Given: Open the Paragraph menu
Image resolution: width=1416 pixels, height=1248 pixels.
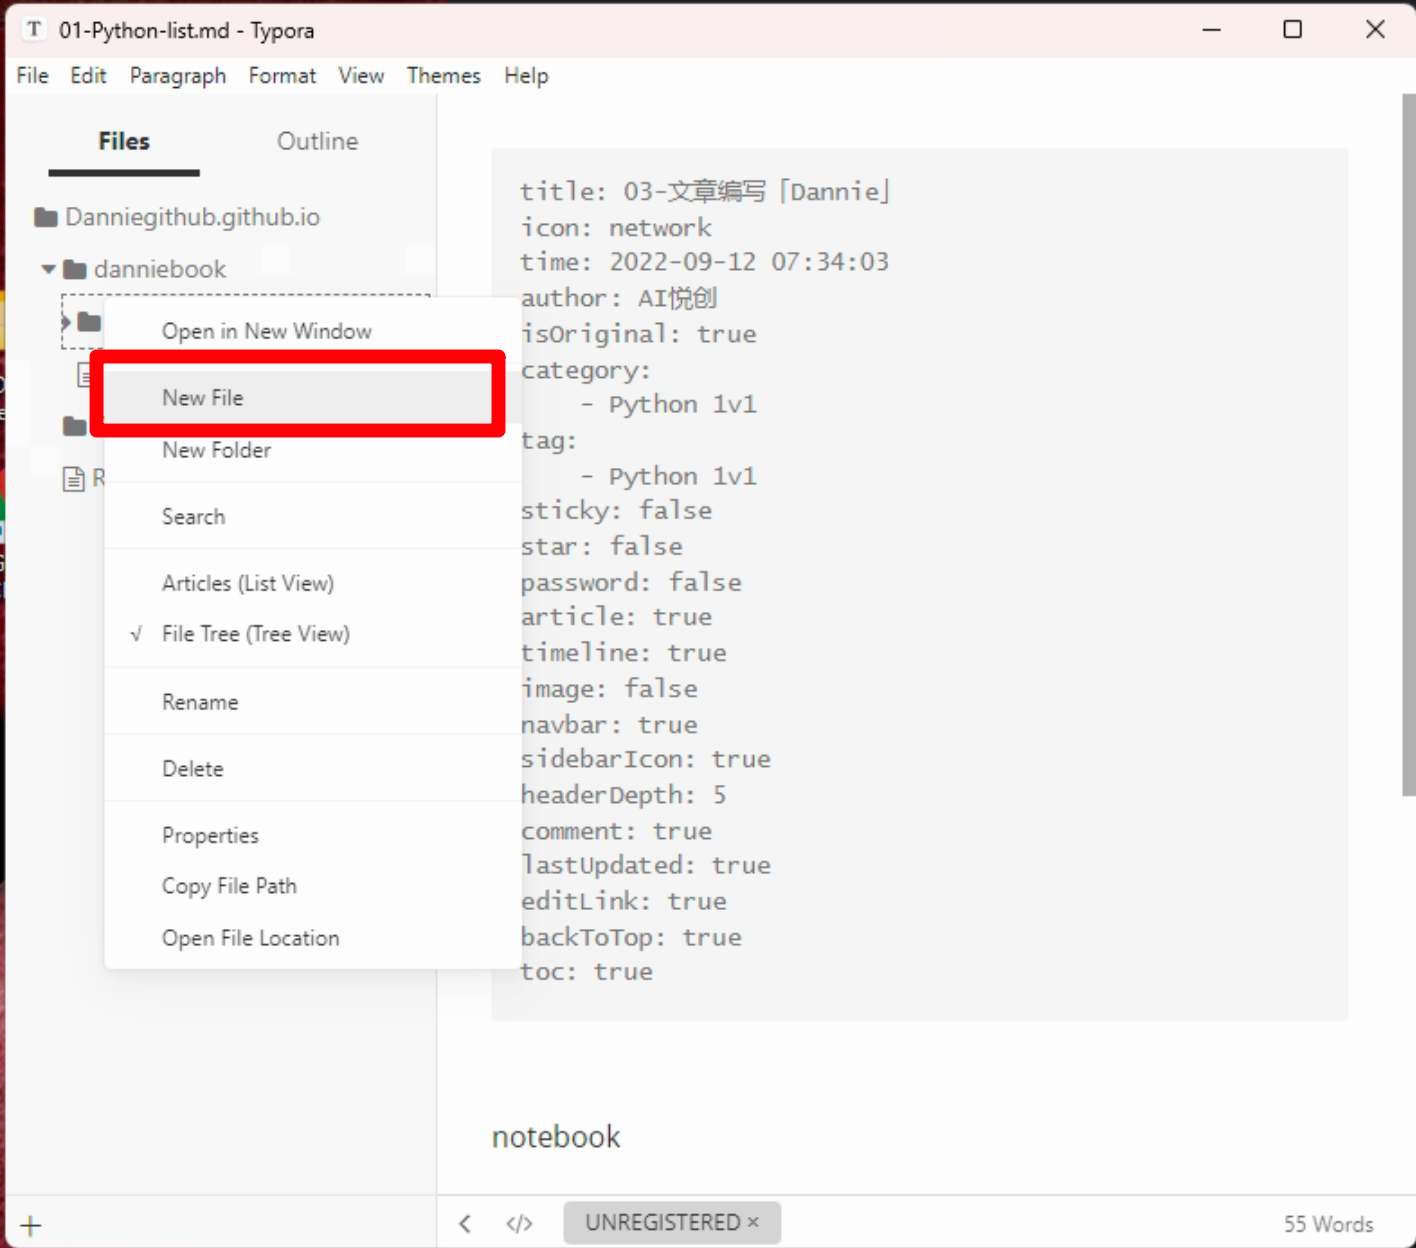Looking at the screenshot, I should pos(178,76).
